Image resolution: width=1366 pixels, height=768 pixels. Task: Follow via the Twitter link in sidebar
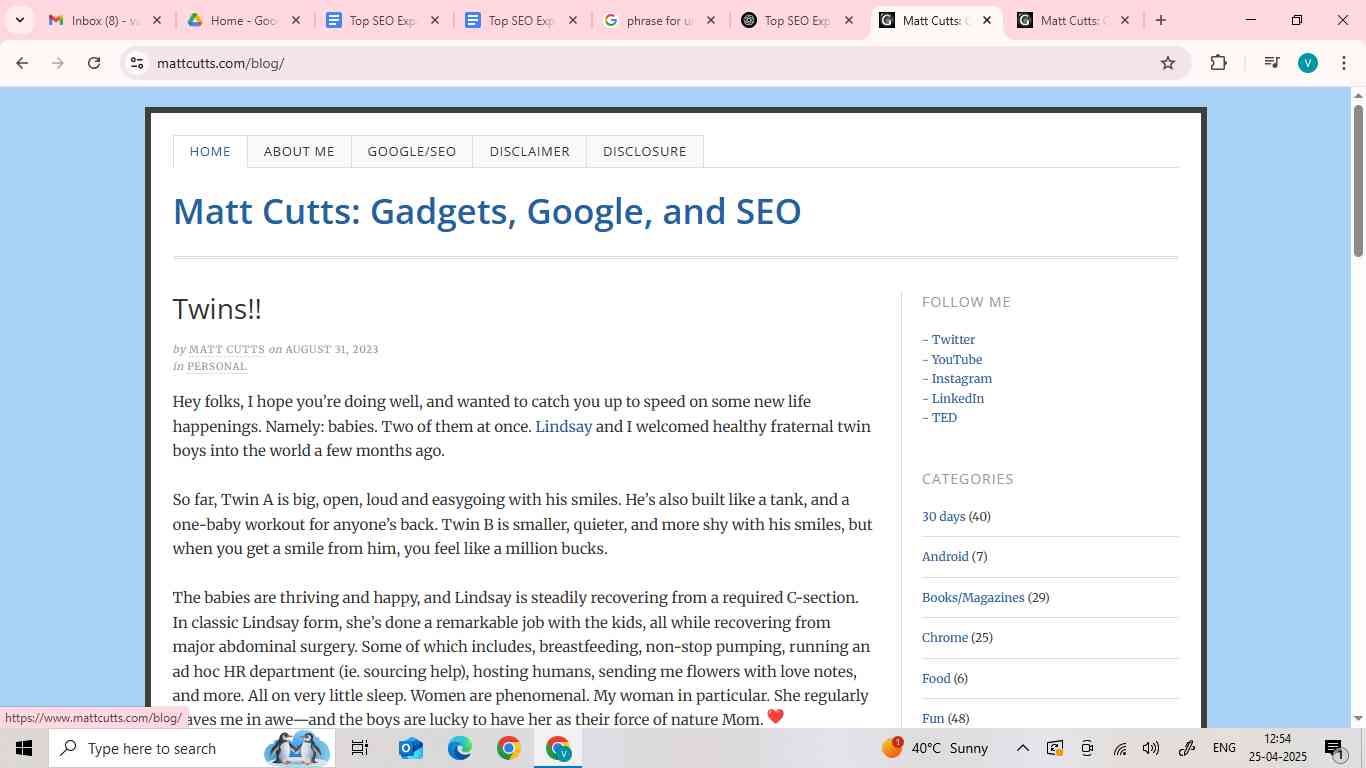pos(952,339)
